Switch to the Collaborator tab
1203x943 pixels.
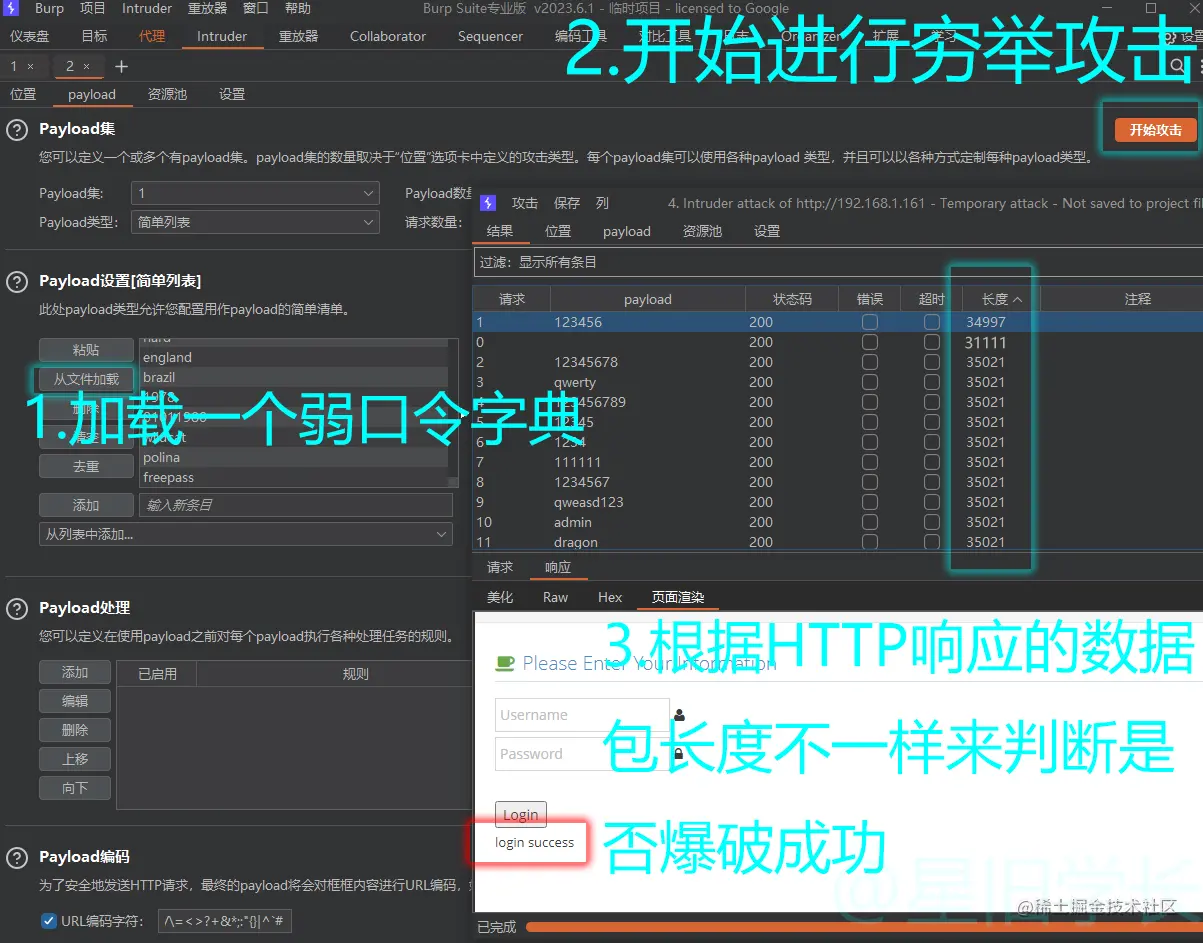tap(388, 36)
